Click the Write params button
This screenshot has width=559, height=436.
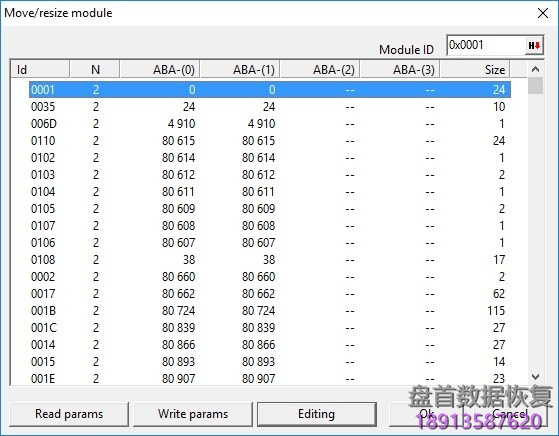point(193,414)
